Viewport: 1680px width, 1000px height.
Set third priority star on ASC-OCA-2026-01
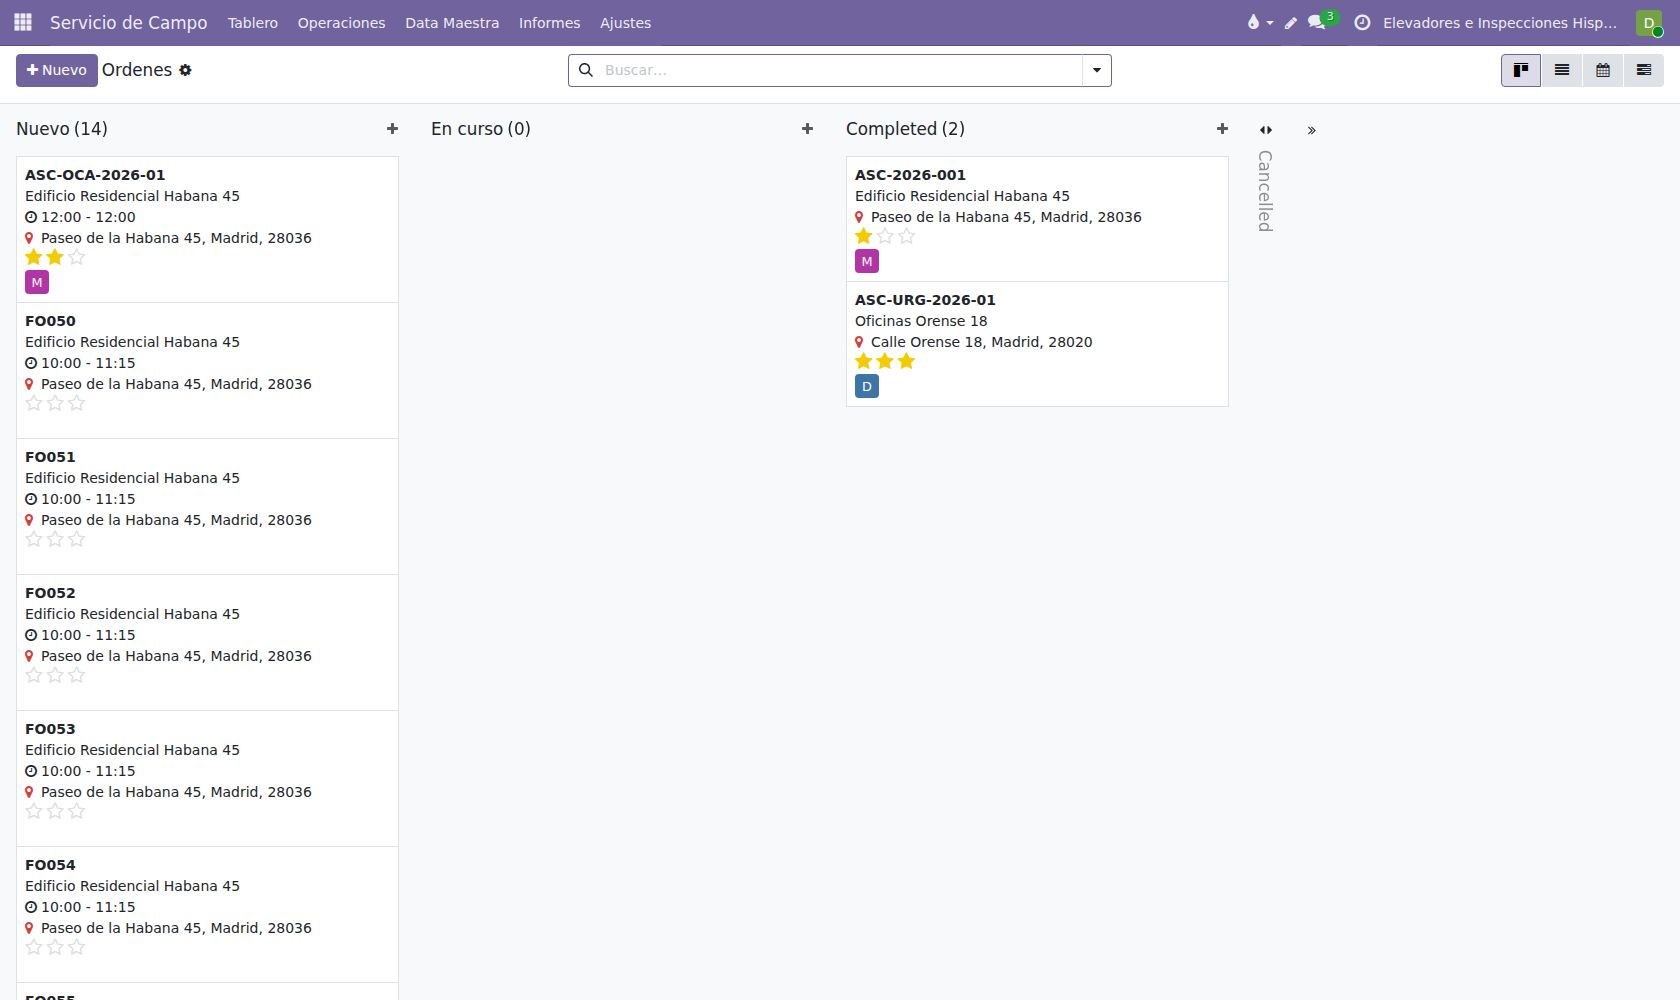coord(77,258)
